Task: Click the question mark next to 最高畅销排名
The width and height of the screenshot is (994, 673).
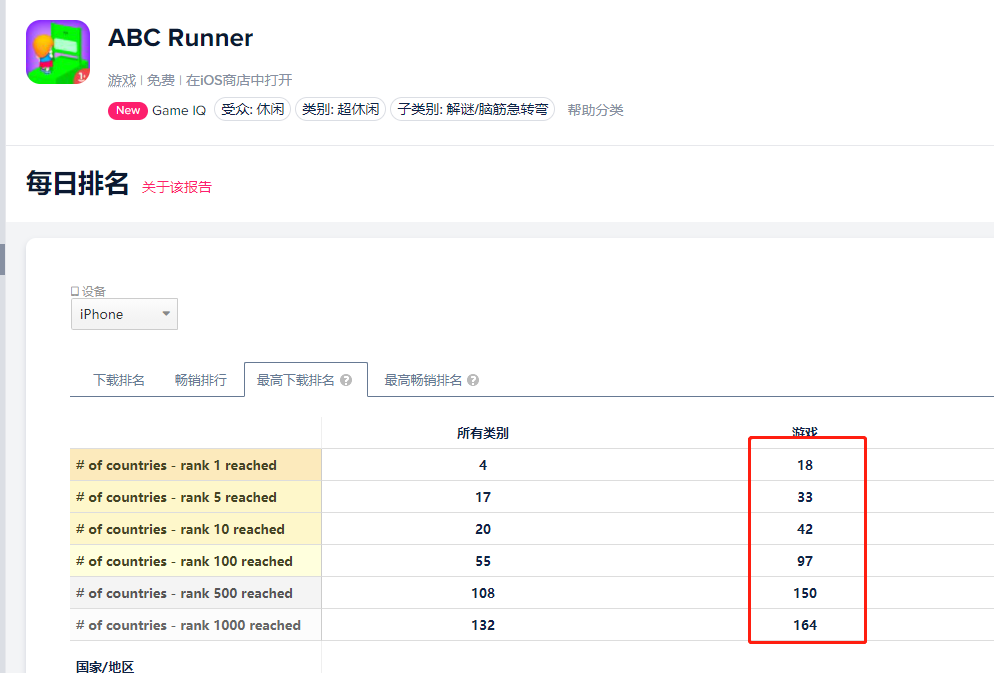Action: (472, 379)
